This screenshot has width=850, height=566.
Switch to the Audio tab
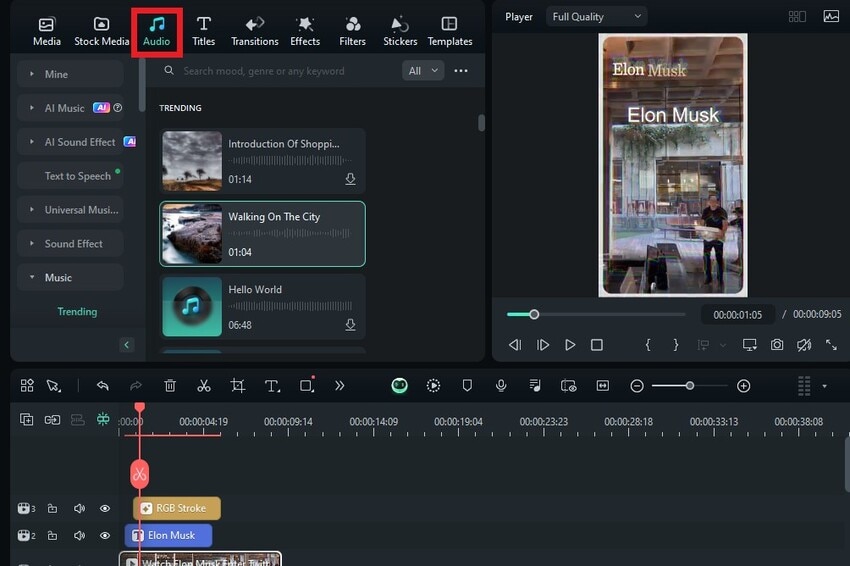click(156, 31)
